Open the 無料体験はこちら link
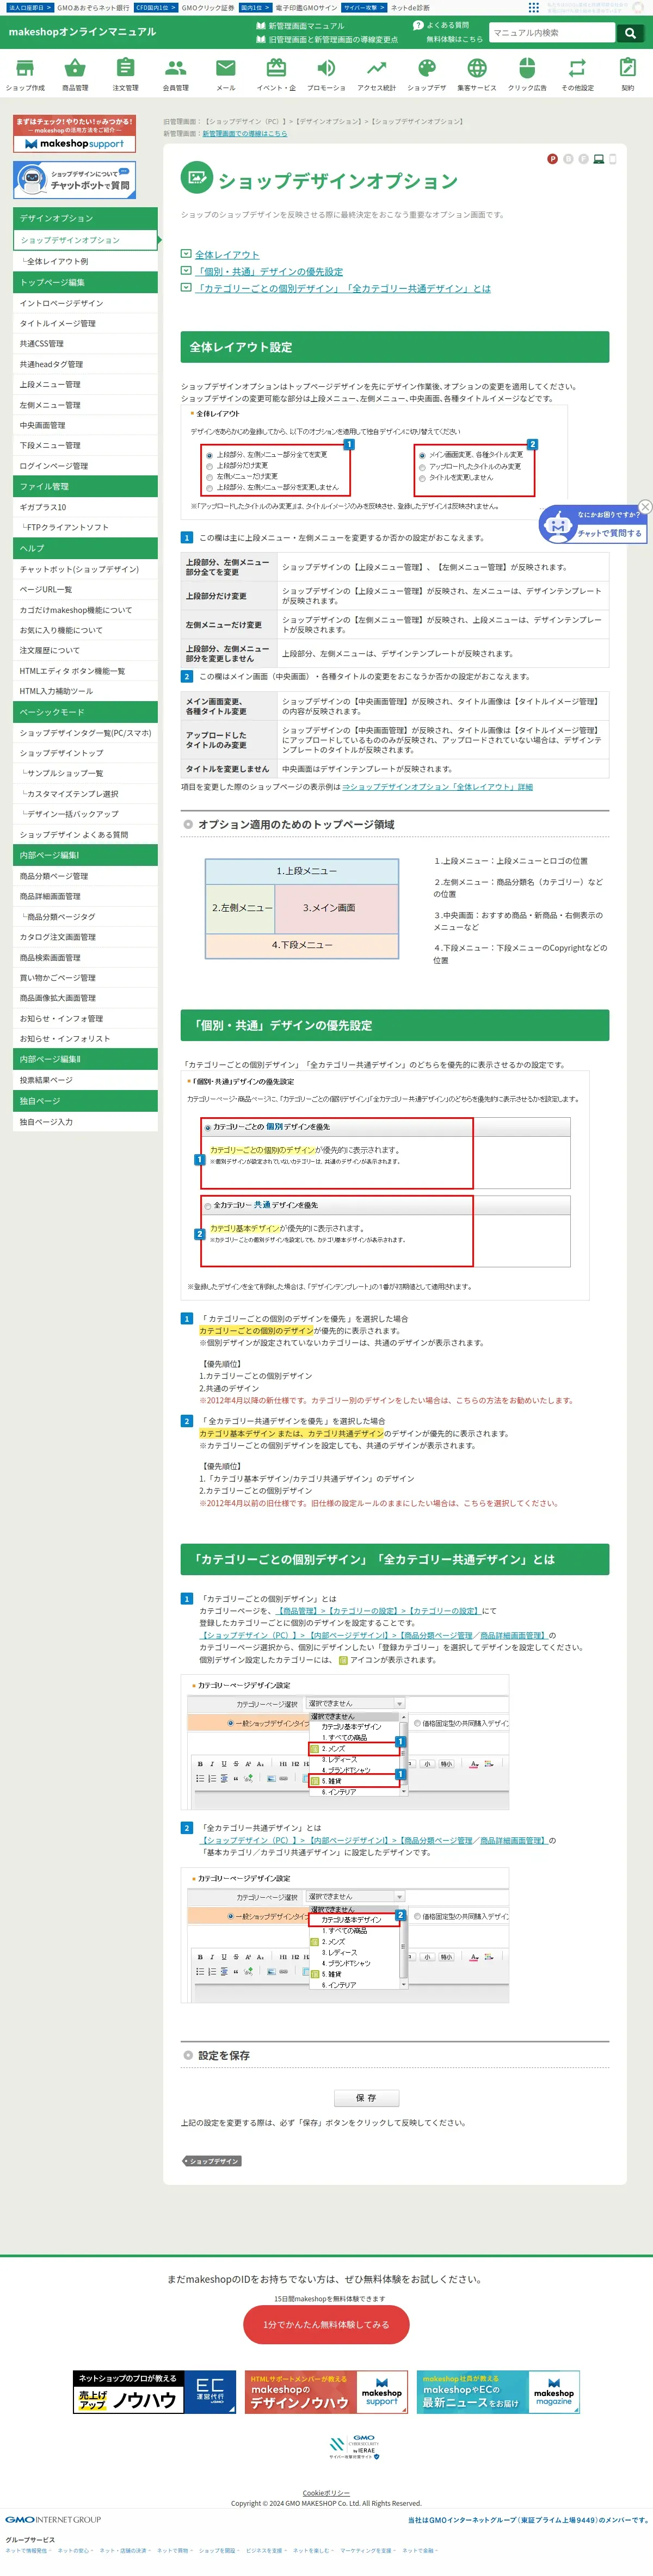The image size is (653, 2576). 454,39
